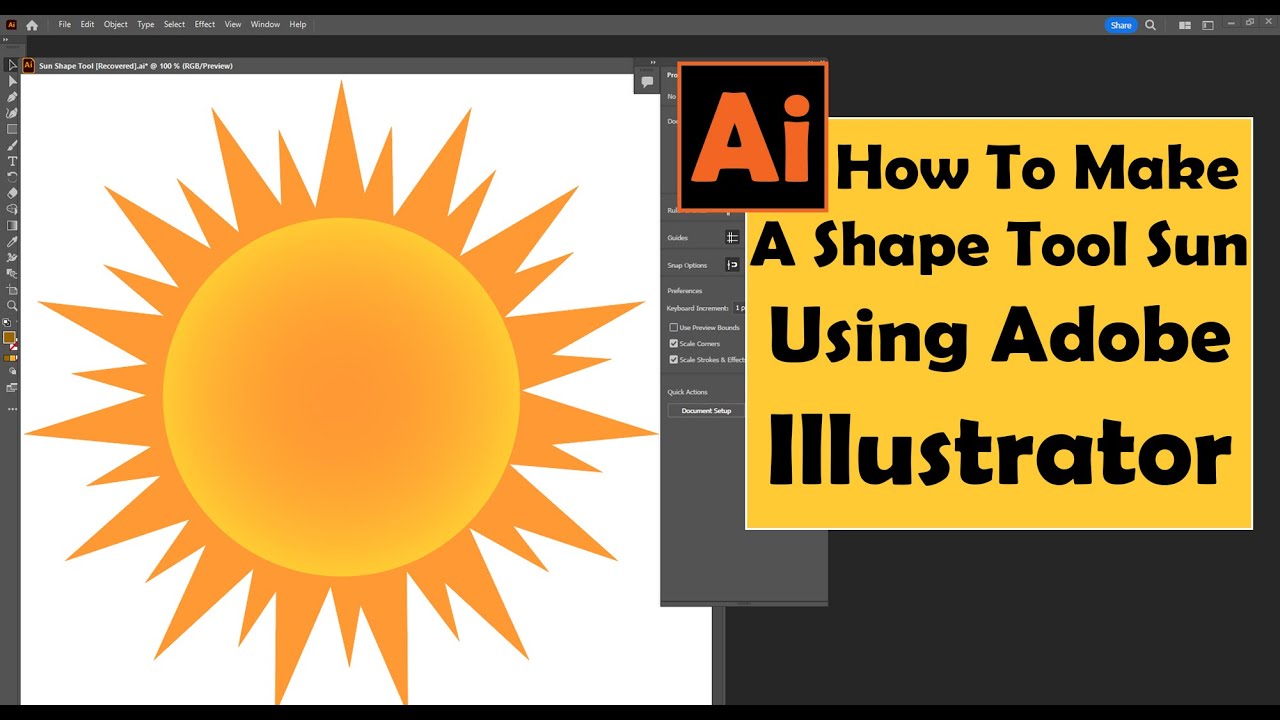Open the Type menu

tap(146, 24)
